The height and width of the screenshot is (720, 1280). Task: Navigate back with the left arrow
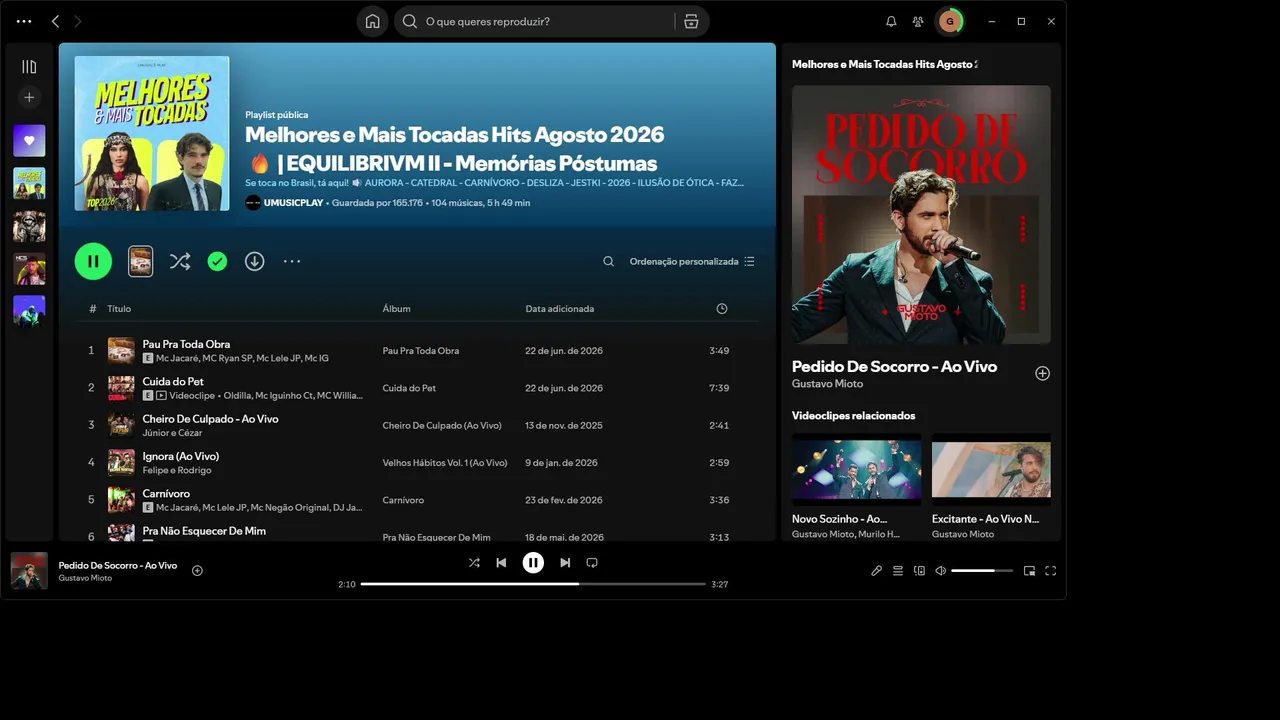(55, 21)
